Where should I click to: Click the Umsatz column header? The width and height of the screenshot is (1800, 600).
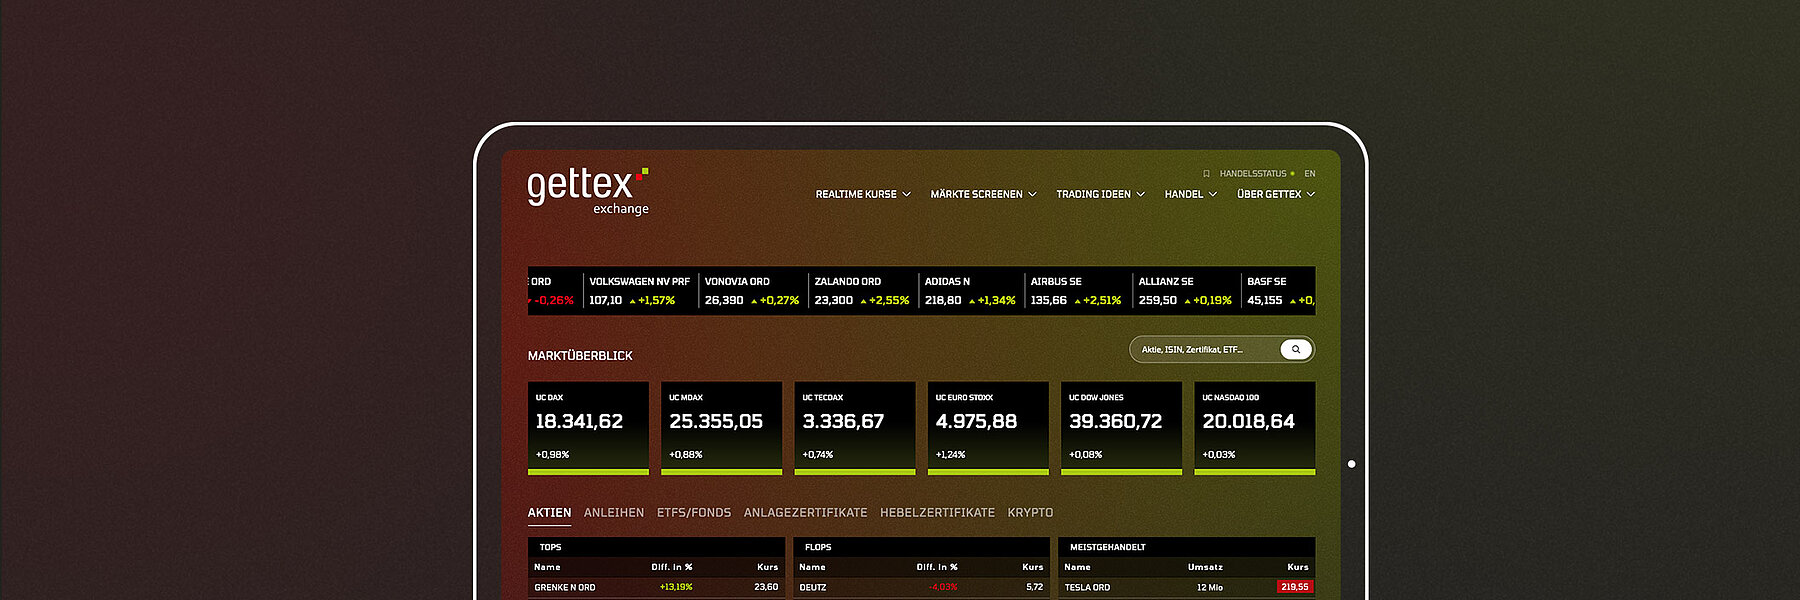pyautogui.click(x=1205, y=567)
